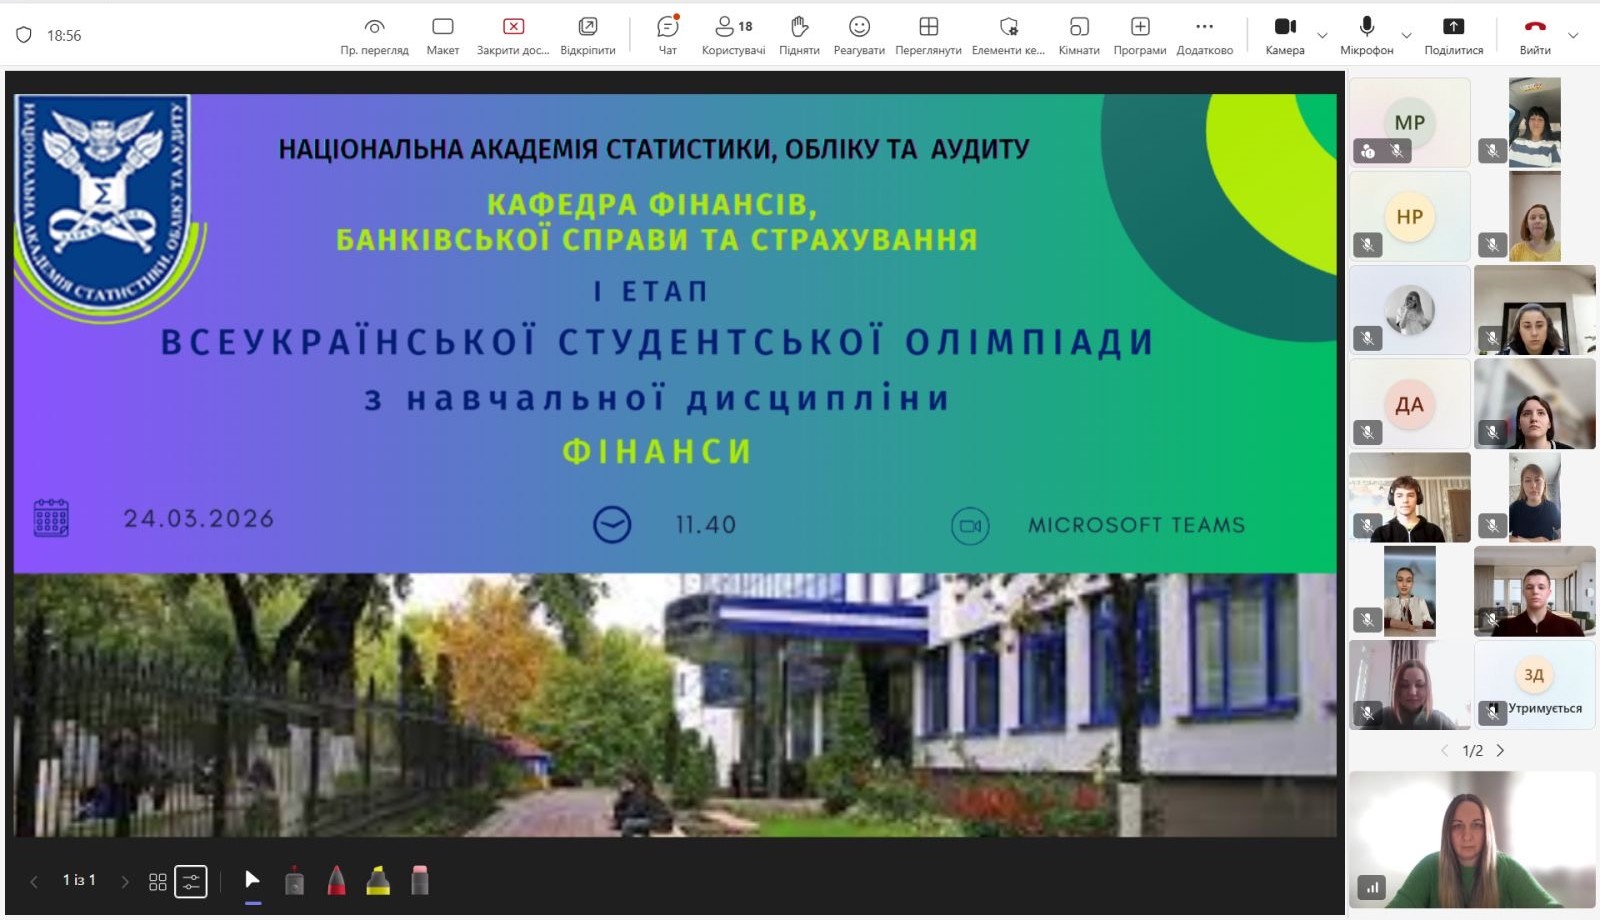This screenshot has height=920, width=1600.
Task: Expand the leave options arrow beside Вийти
Action: [x=1573, y=36]
